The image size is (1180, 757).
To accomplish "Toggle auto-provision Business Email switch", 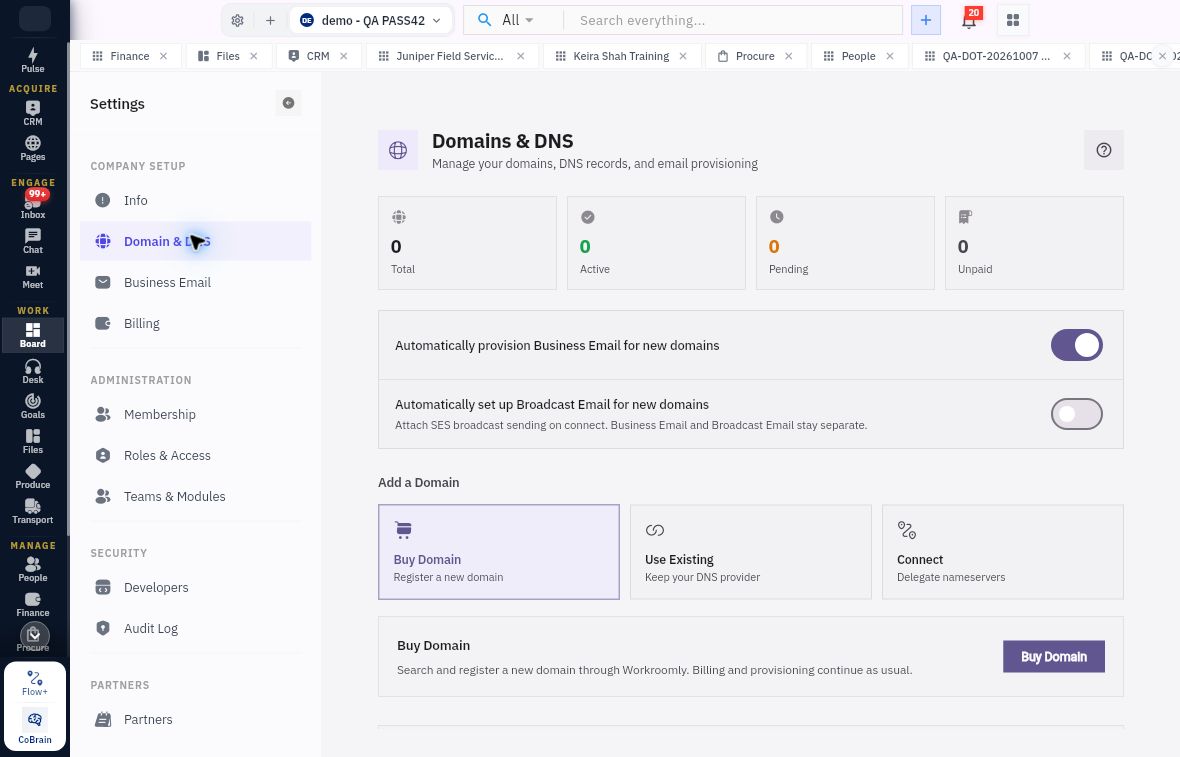I will (1076, 345).
